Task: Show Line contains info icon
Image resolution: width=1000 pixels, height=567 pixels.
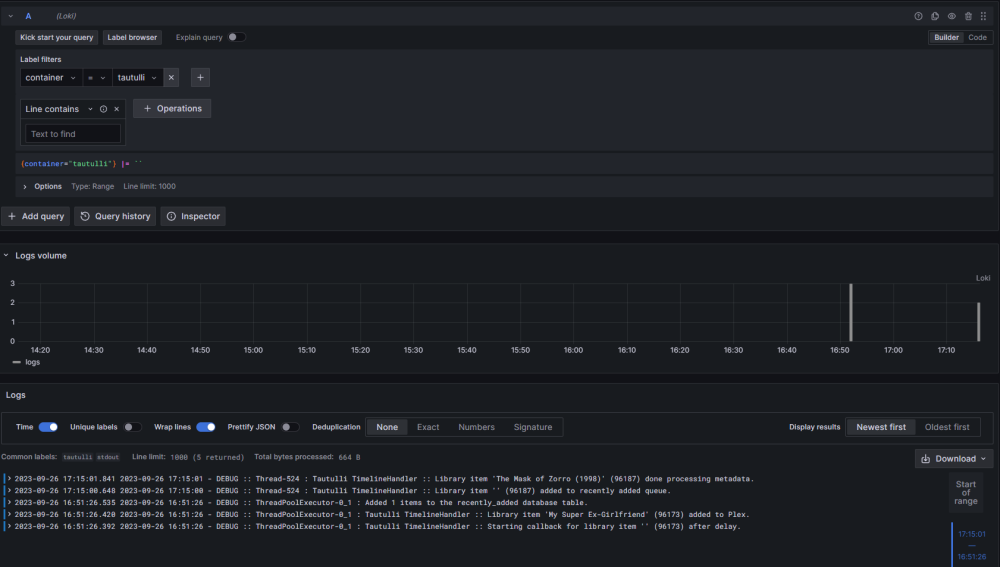Action: pyautogui.click(x=103, y=109)
